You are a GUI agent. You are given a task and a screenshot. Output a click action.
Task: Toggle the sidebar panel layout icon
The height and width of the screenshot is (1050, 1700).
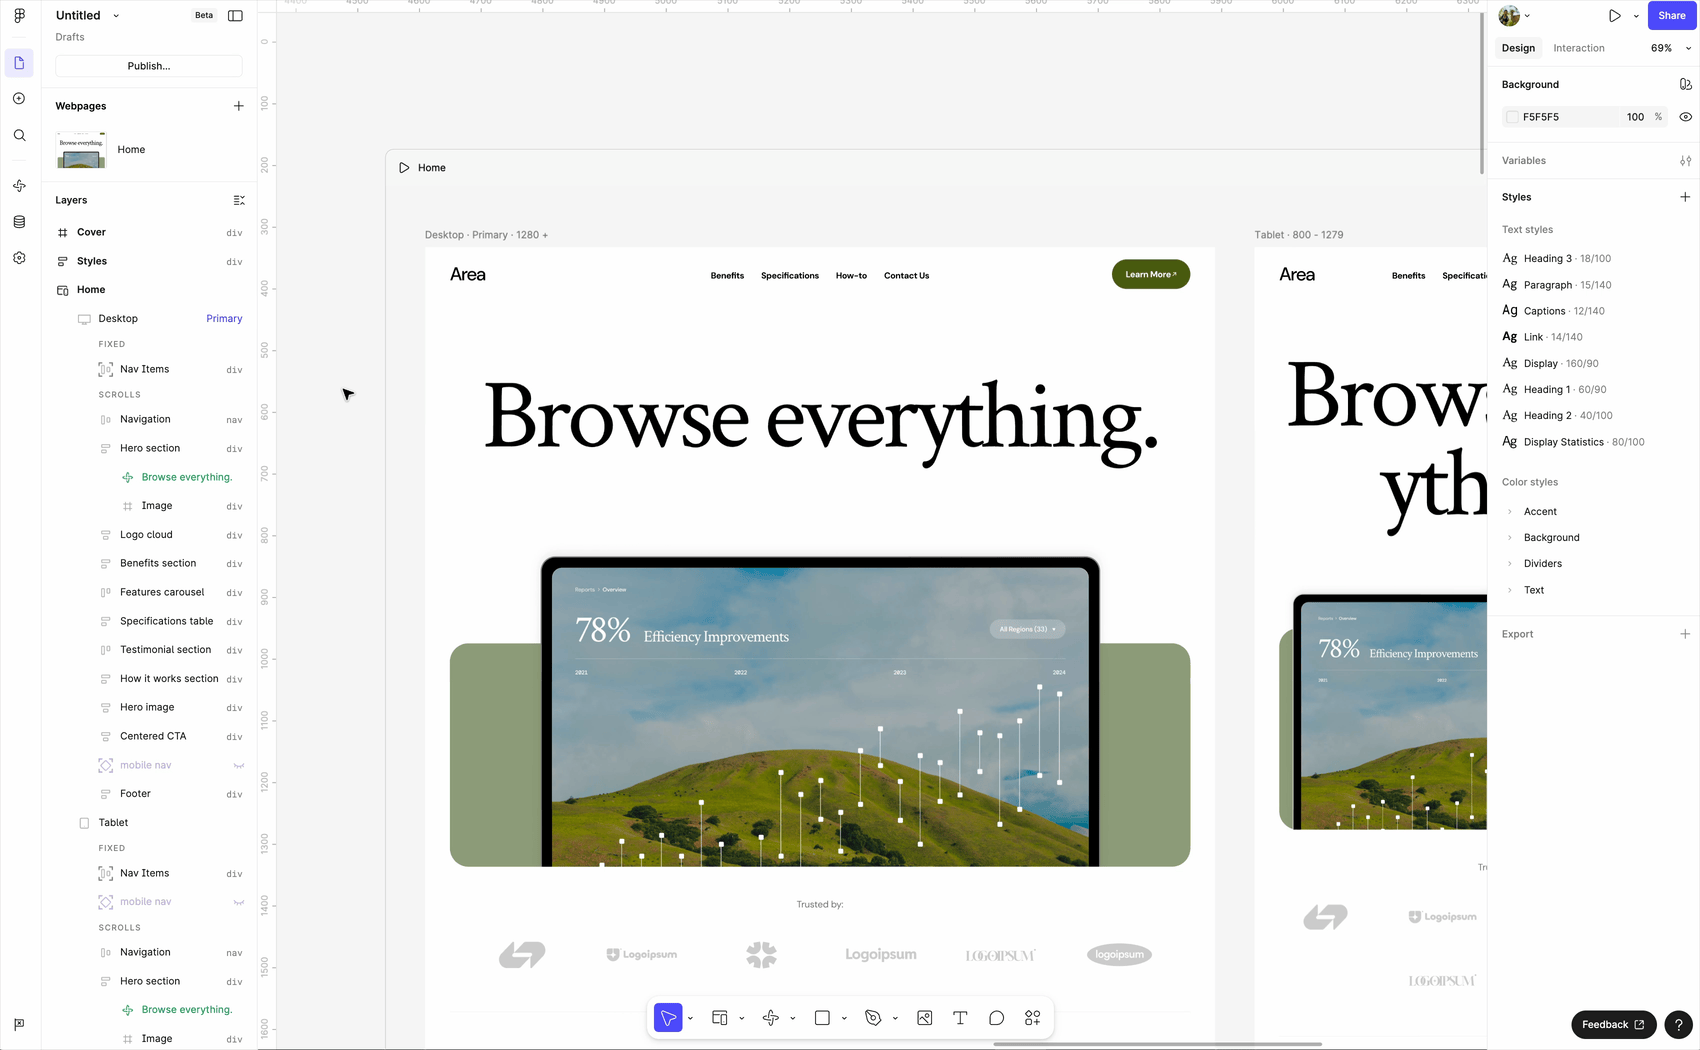pyautogui.click(x=235, y=16)
